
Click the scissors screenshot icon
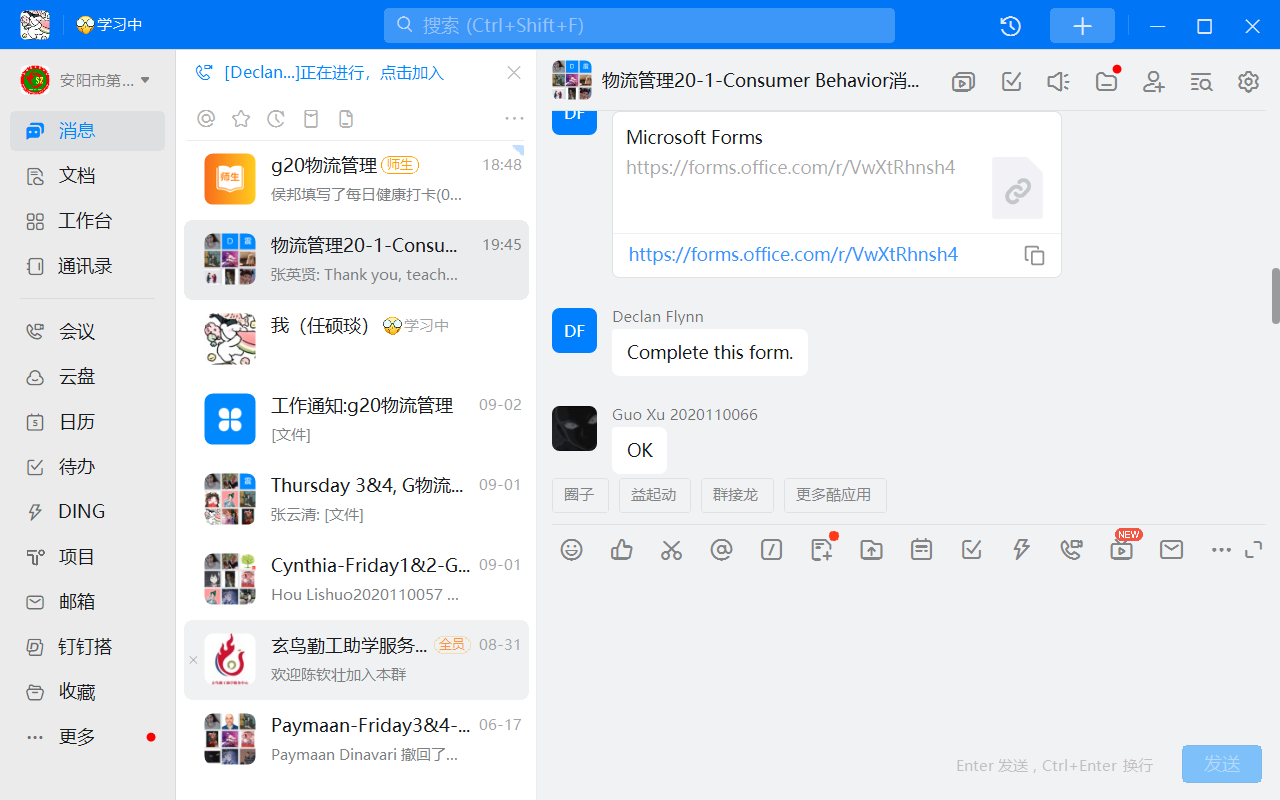coord(671,549)
